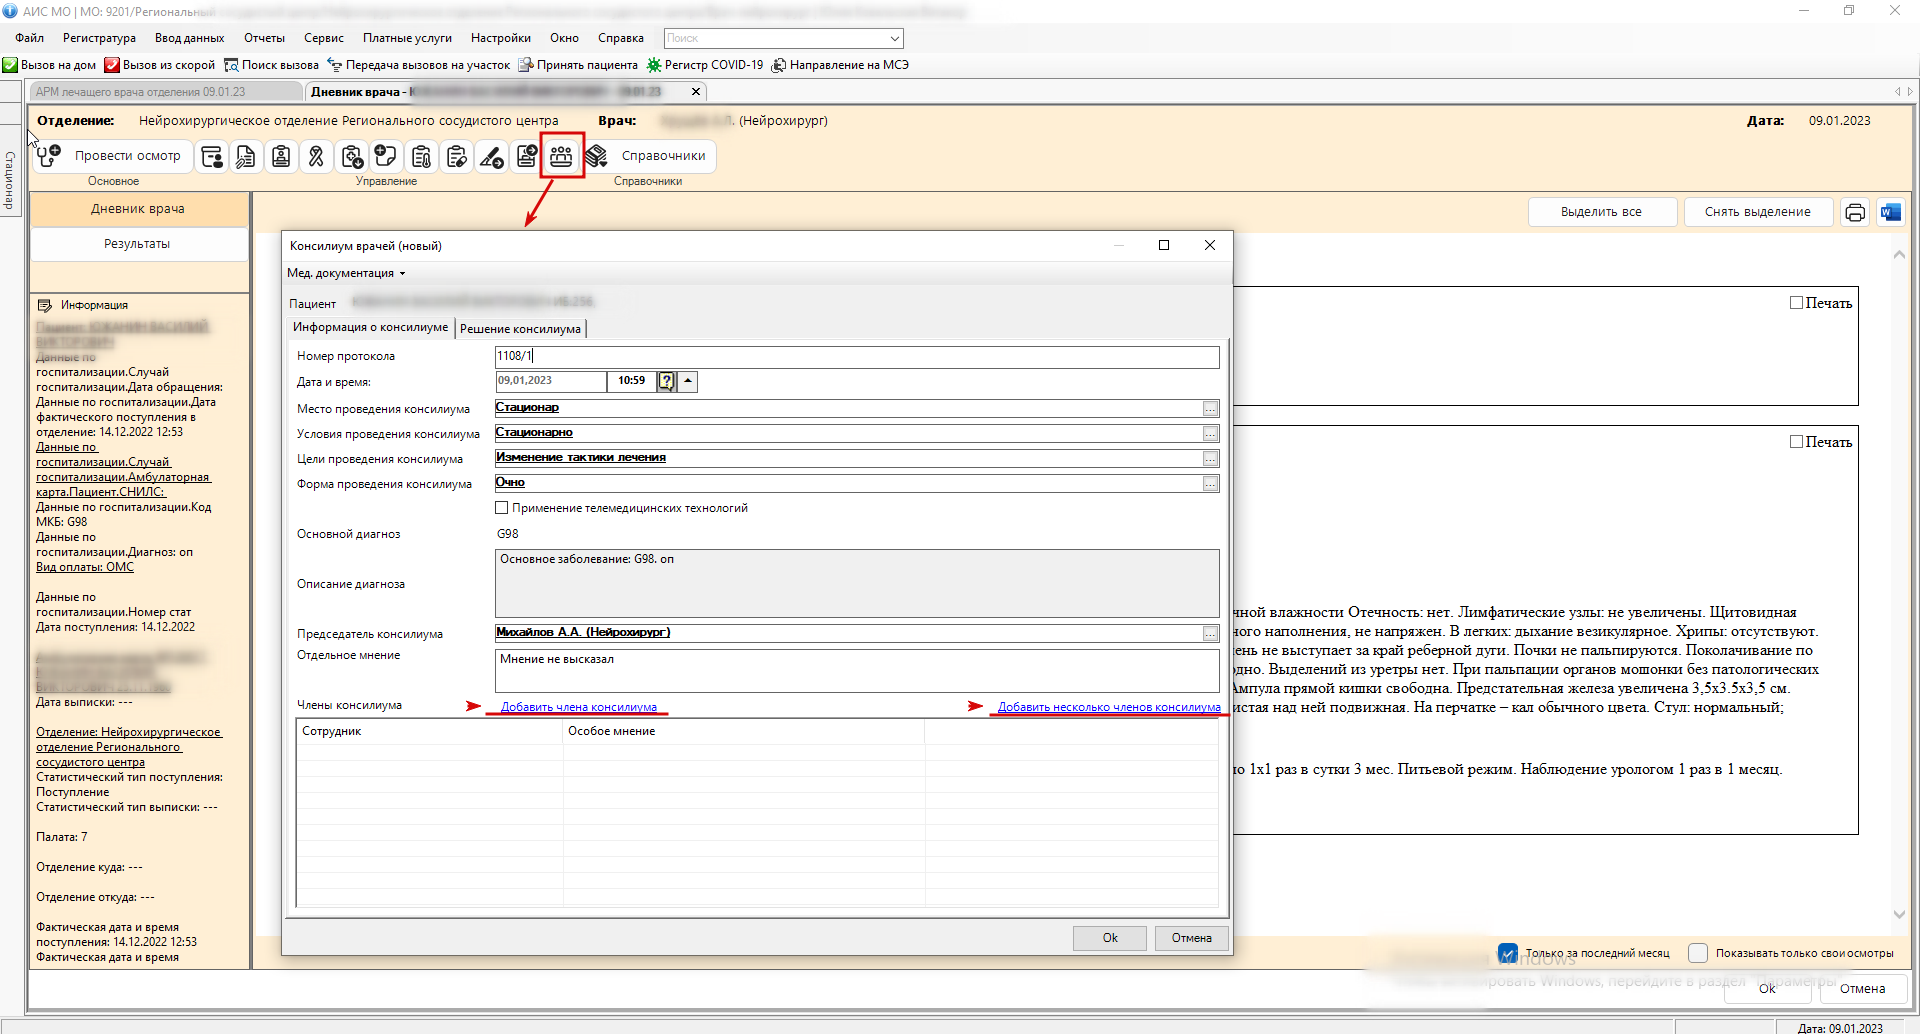Click the sticky note with plus icon
This screenshot has height=1034, width=1920.
click(x=386, y=156)
